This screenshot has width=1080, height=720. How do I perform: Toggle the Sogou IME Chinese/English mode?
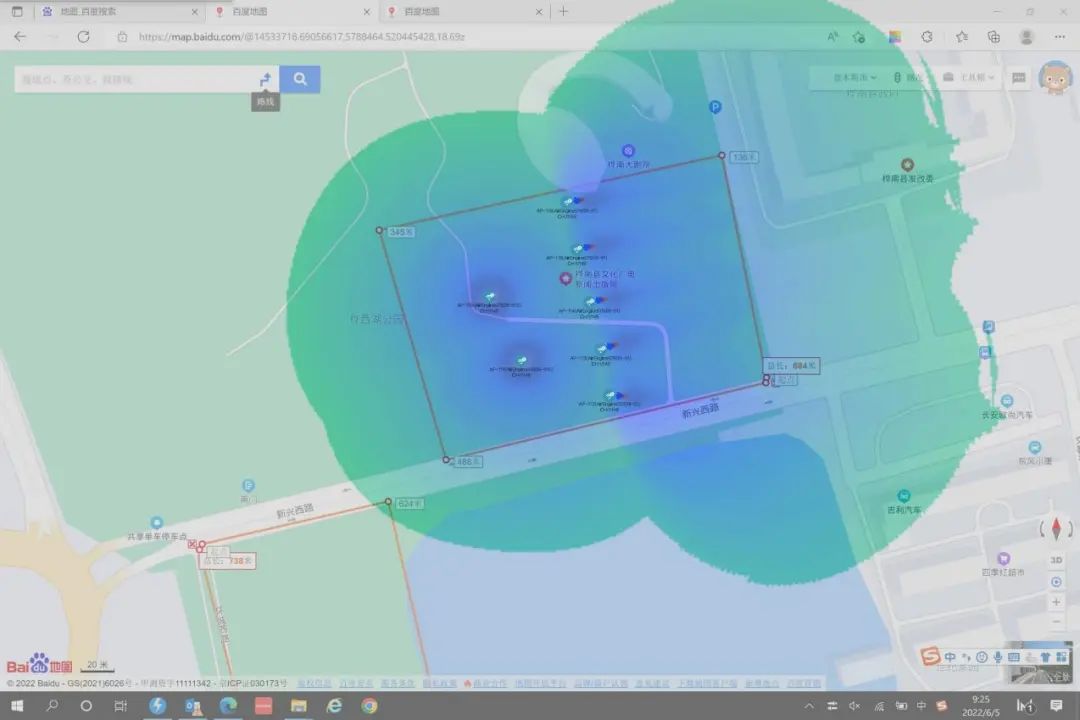[x=949, y=657]
